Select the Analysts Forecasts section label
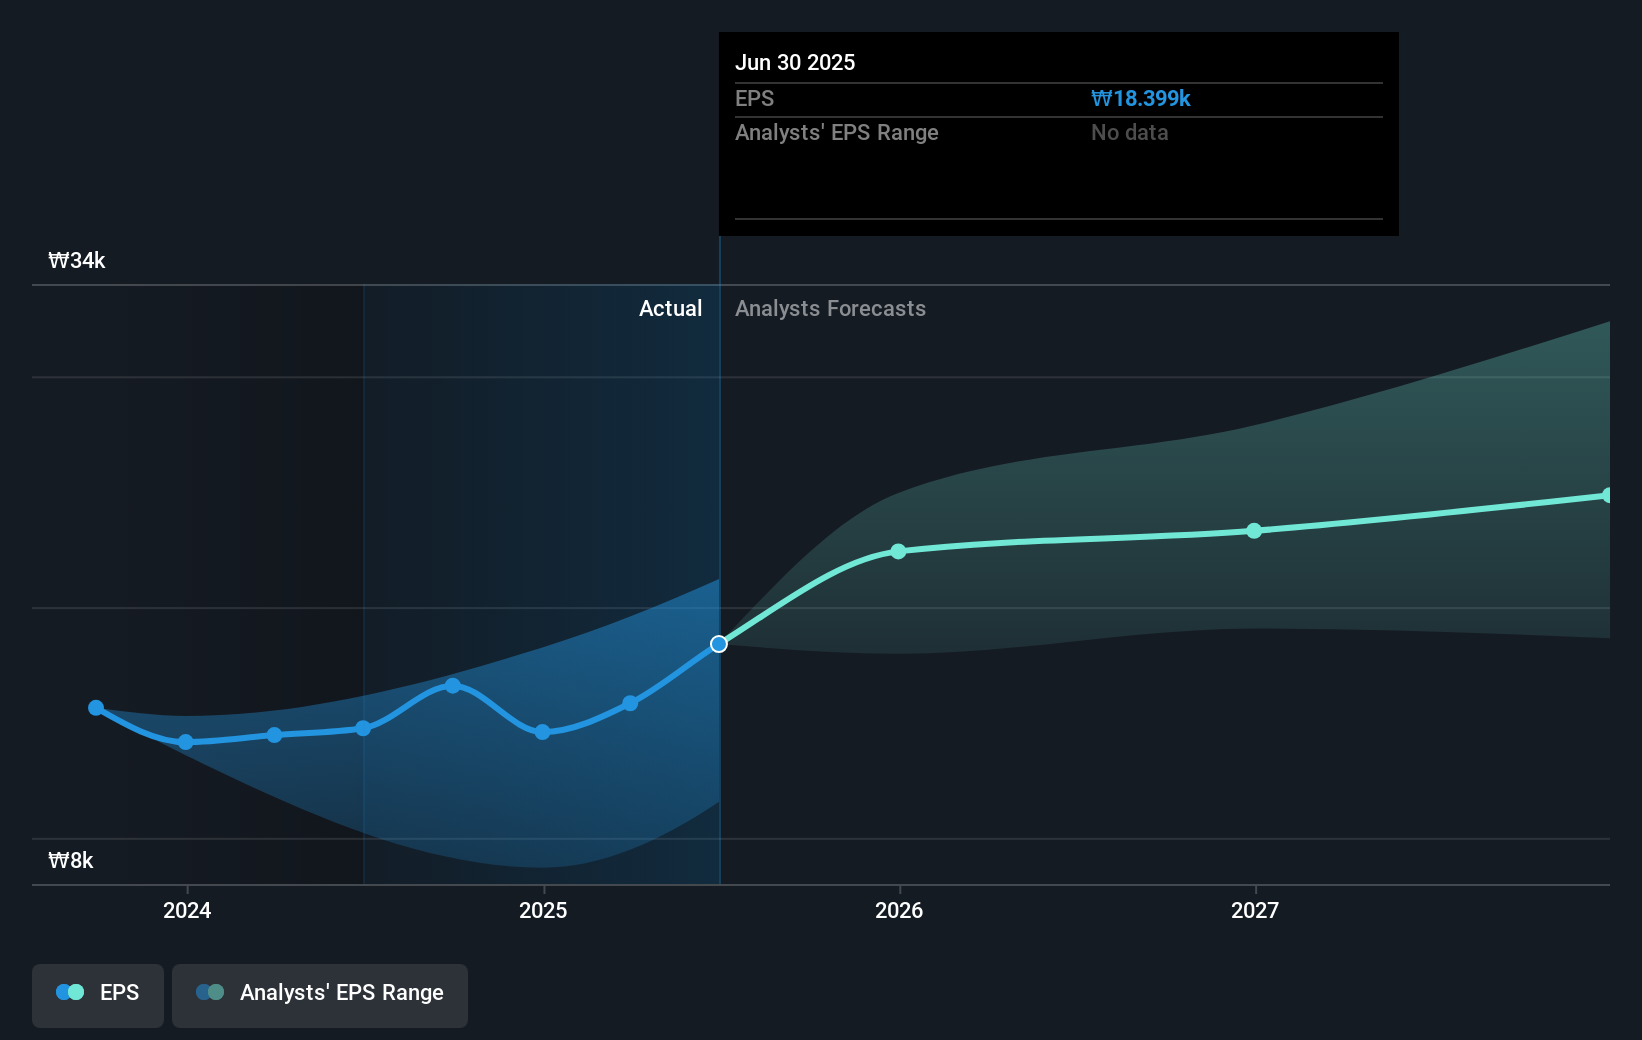This screenshot has width=1642, height=1040. point(830,309)
